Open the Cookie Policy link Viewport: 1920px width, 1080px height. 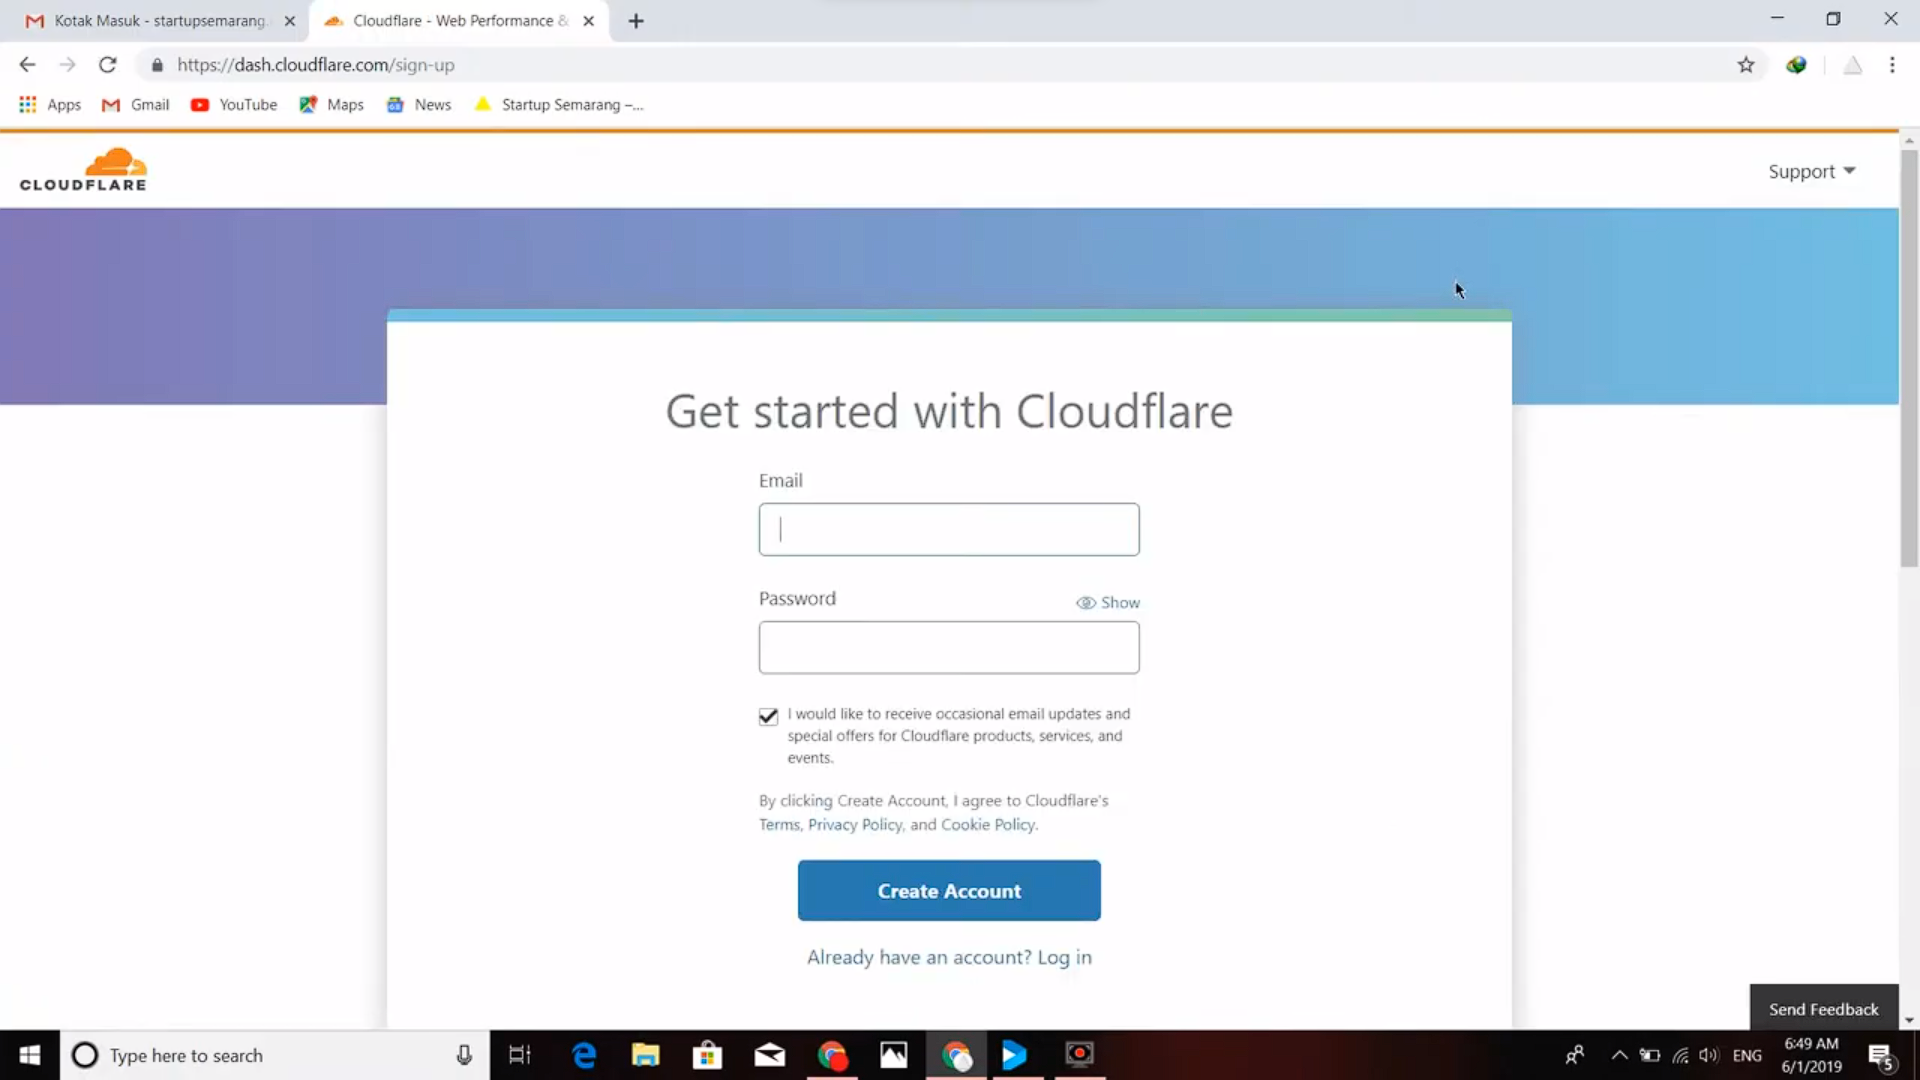coord(988,824)
